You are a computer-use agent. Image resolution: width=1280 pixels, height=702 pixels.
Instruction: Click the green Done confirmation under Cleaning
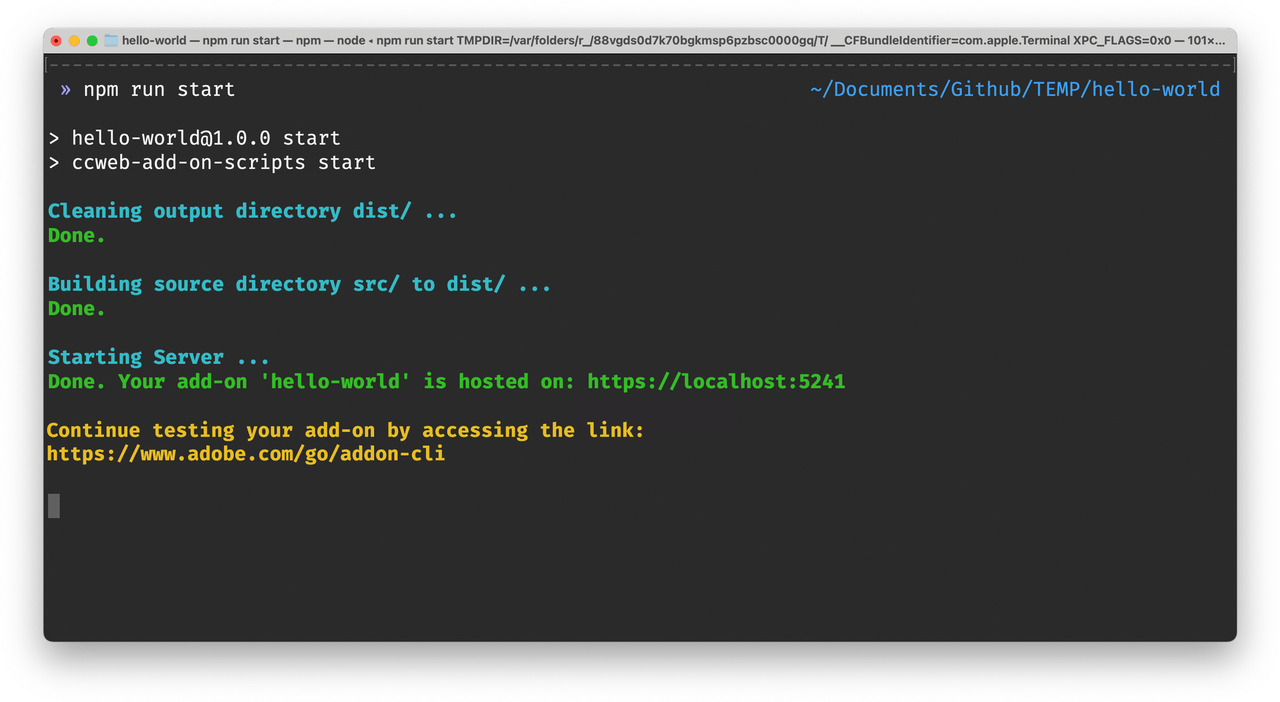[x=76, y=235]
